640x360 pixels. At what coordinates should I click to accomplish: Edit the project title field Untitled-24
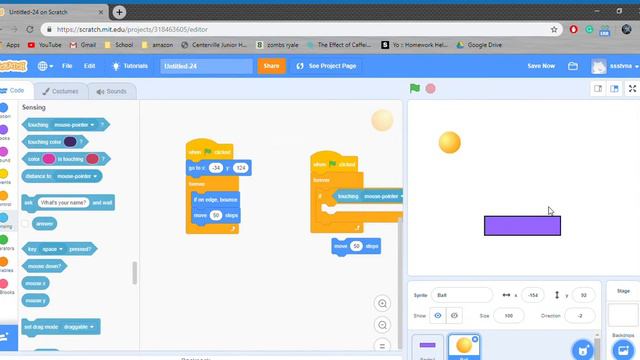206,66
